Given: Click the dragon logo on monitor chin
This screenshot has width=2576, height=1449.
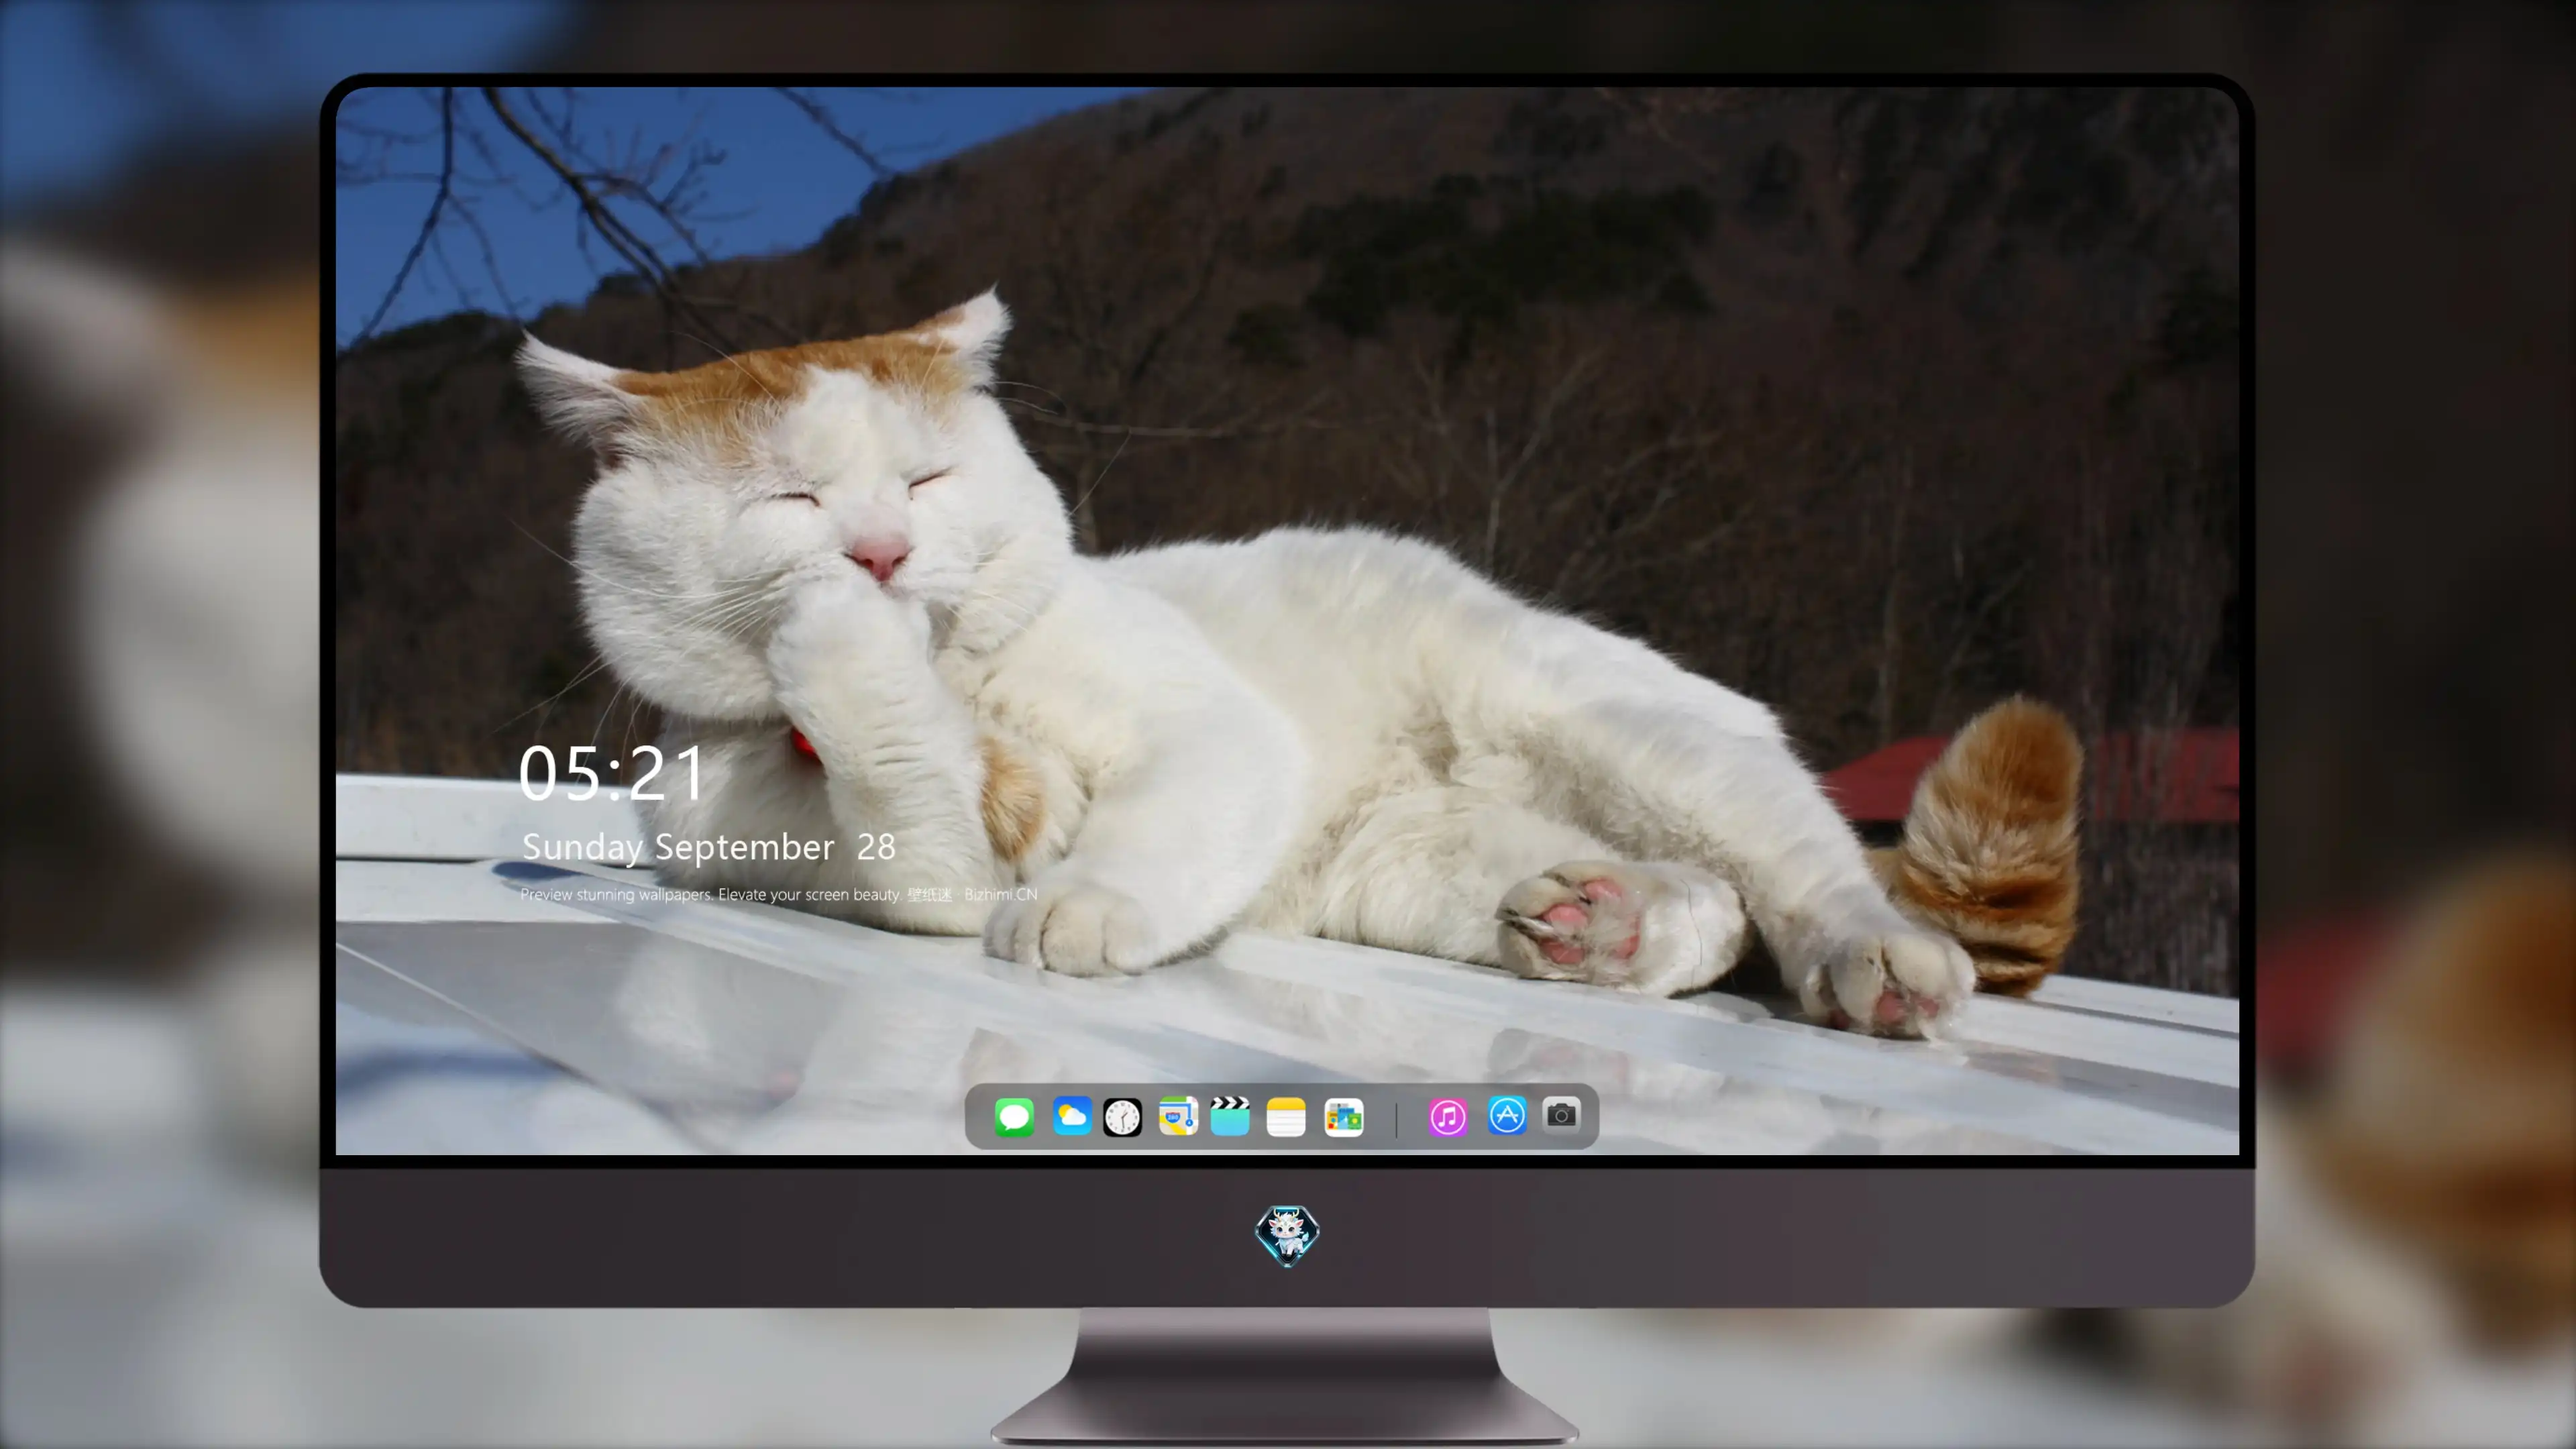Looking at the screenshot, I should click(x=1287, y=1236).
